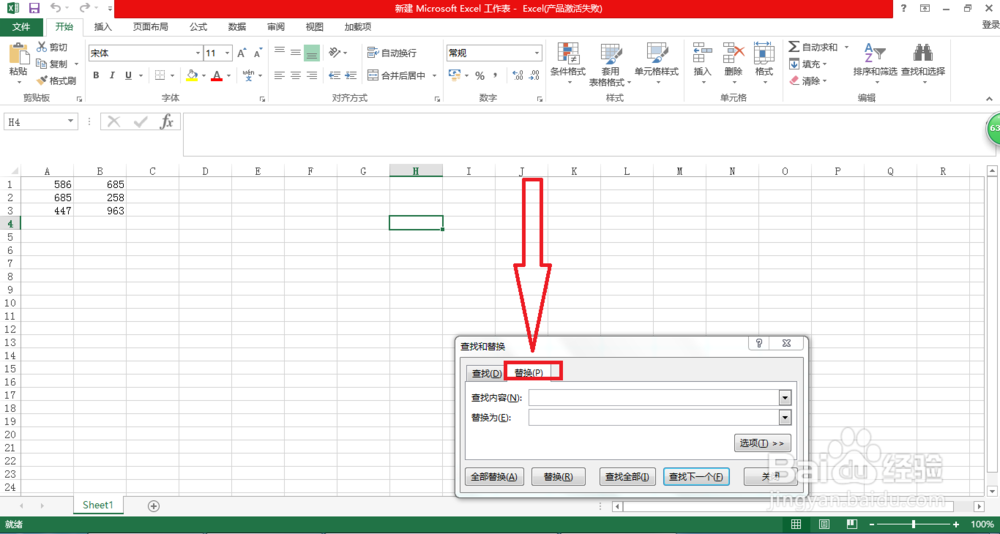Open the File (文件) tab
The height and width of the screenshot is (534, 1000).
(x=22, y=27)
